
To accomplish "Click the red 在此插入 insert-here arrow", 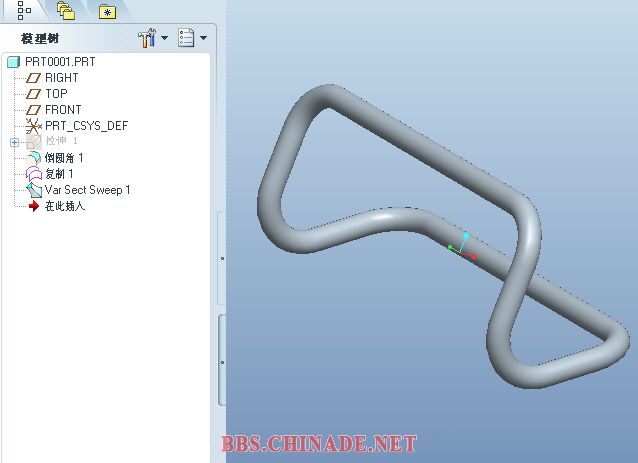I will [33, 206].
